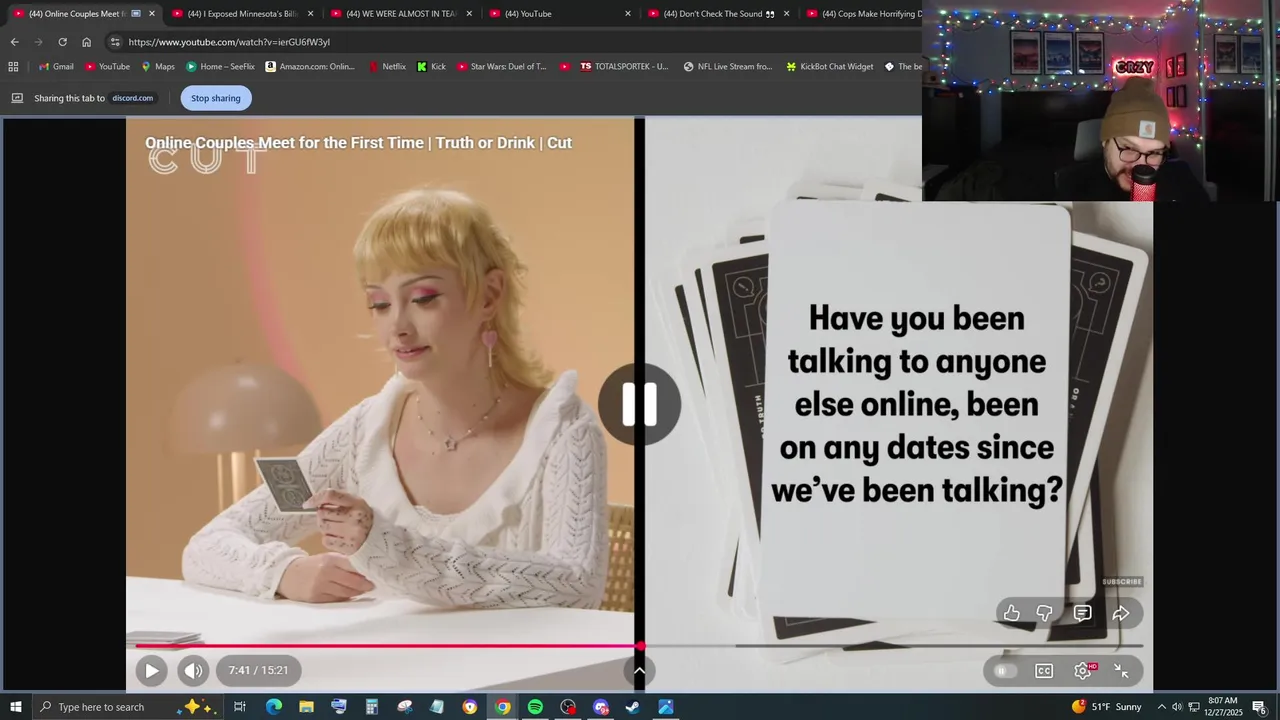
Task: Open the YouTube bookmark
Action: (107, 67)
